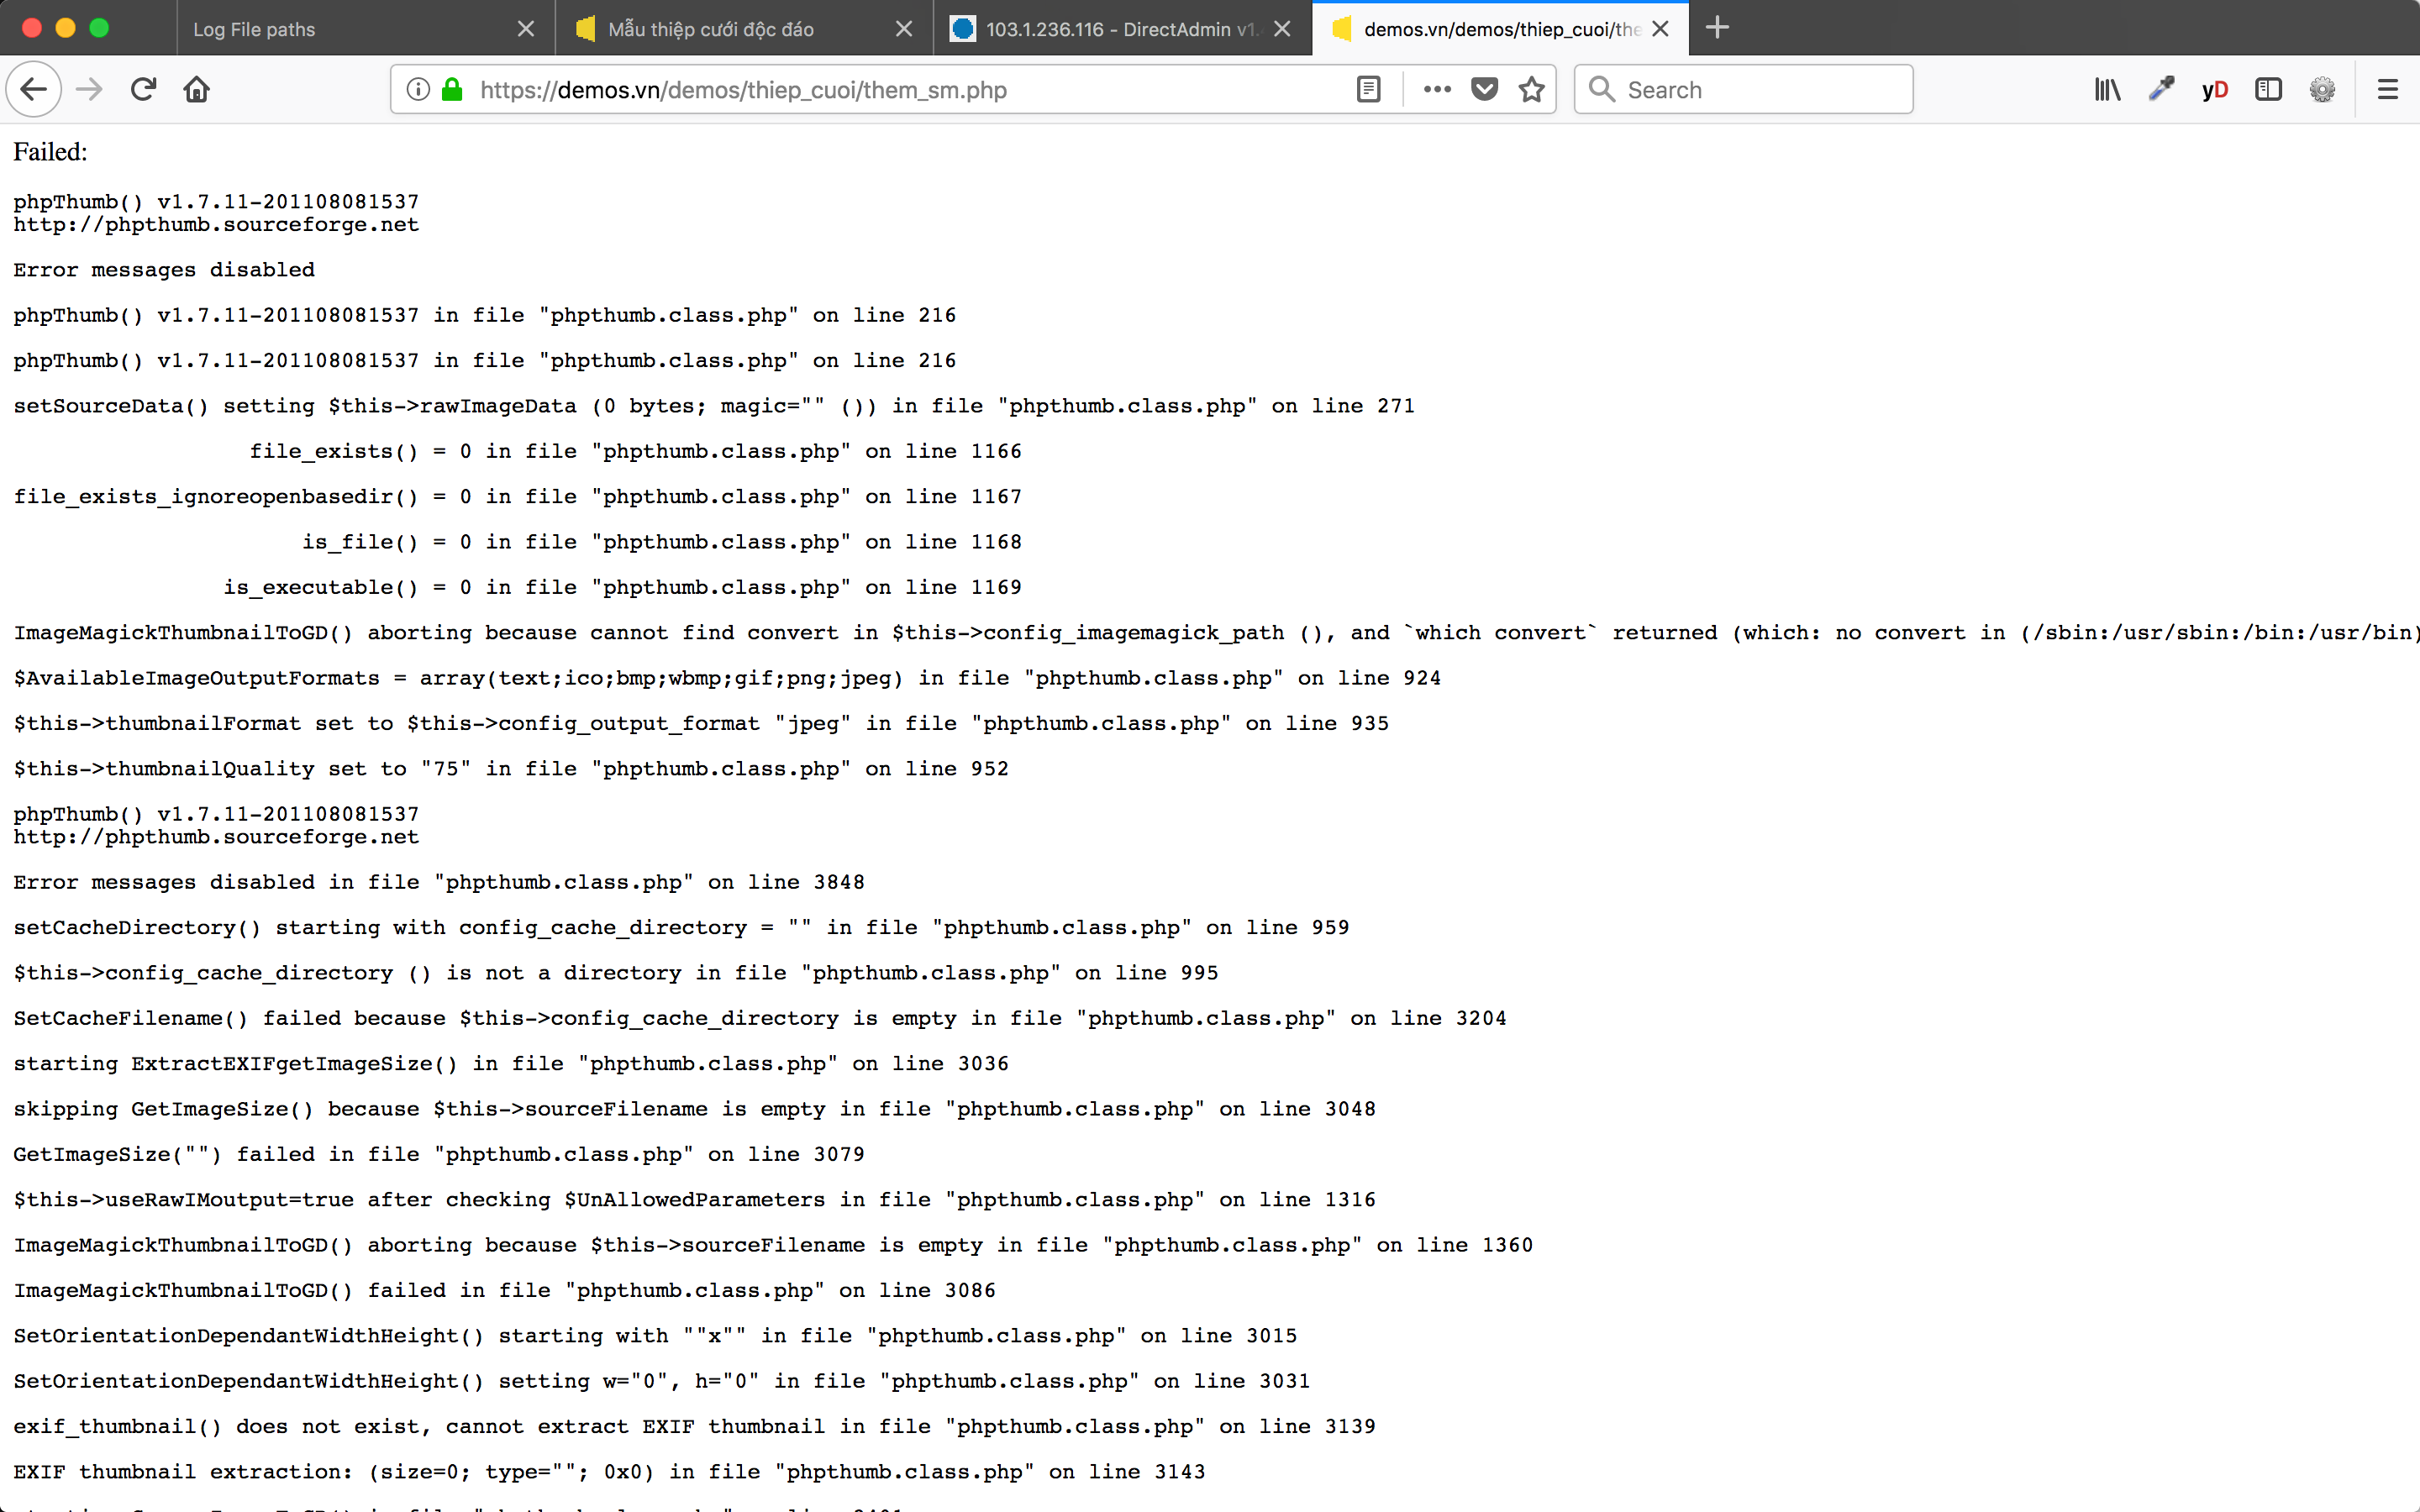
Task: Open the gear extension icon in the toolbar
Action: [2322, 90]
